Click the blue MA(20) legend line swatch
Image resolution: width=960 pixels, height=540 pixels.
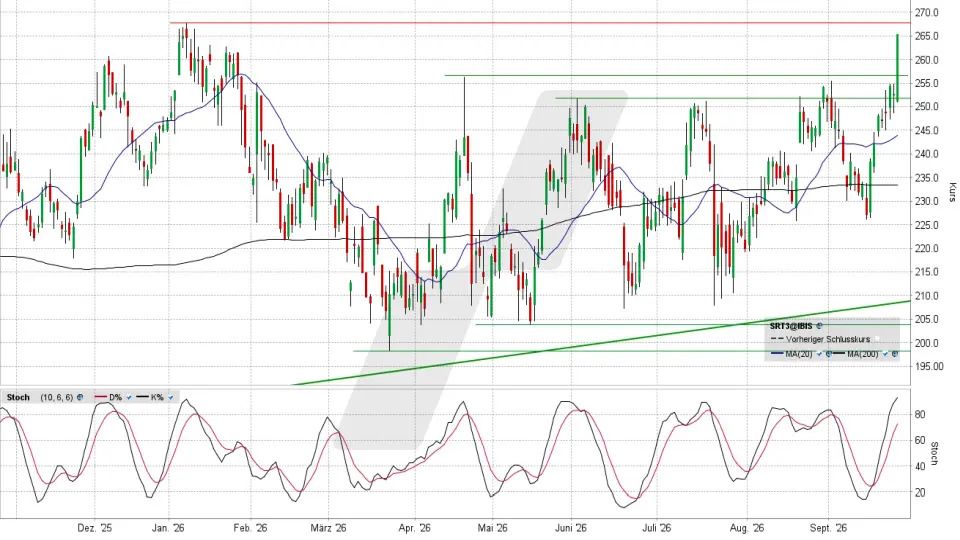click(778, 353)
